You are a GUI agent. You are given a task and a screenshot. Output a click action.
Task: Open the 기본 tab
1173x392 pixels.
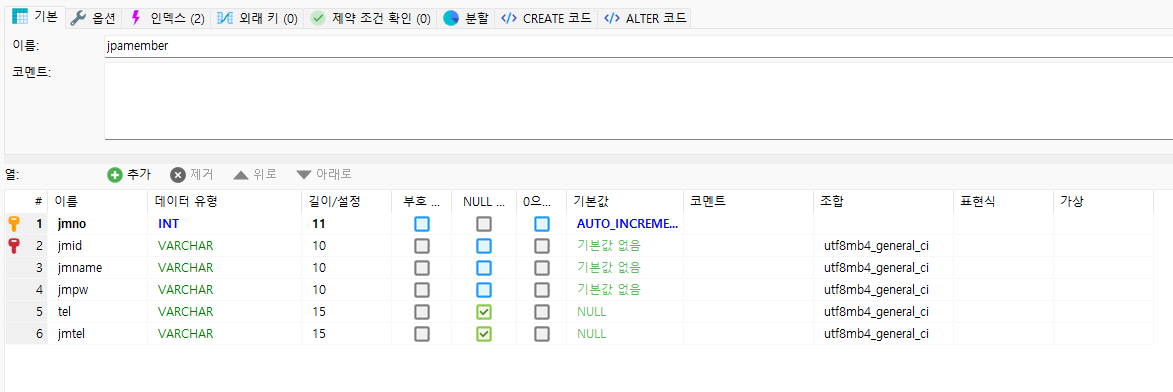point(34,18)
